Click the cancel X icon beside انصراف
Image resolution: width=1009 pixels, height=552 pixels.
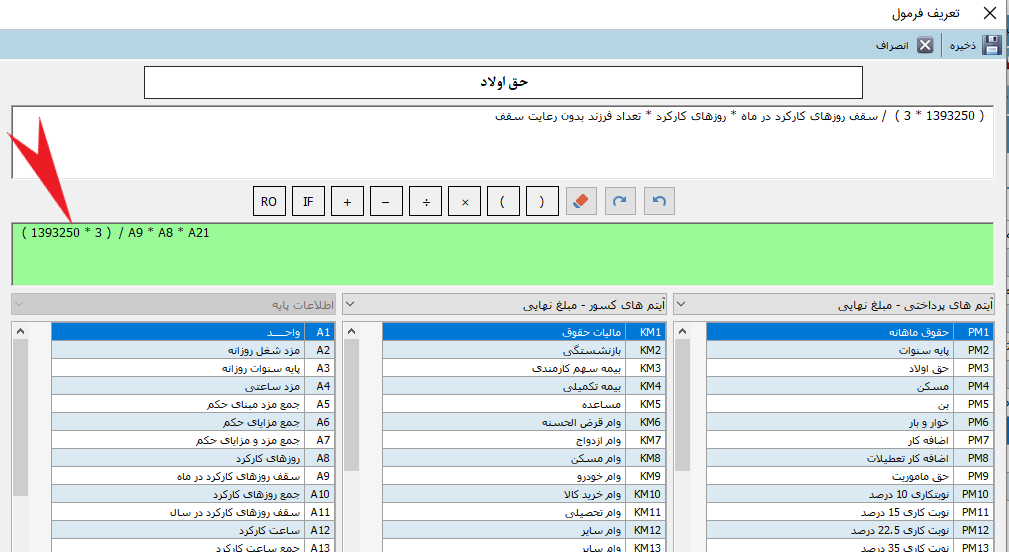click(925, 45)
